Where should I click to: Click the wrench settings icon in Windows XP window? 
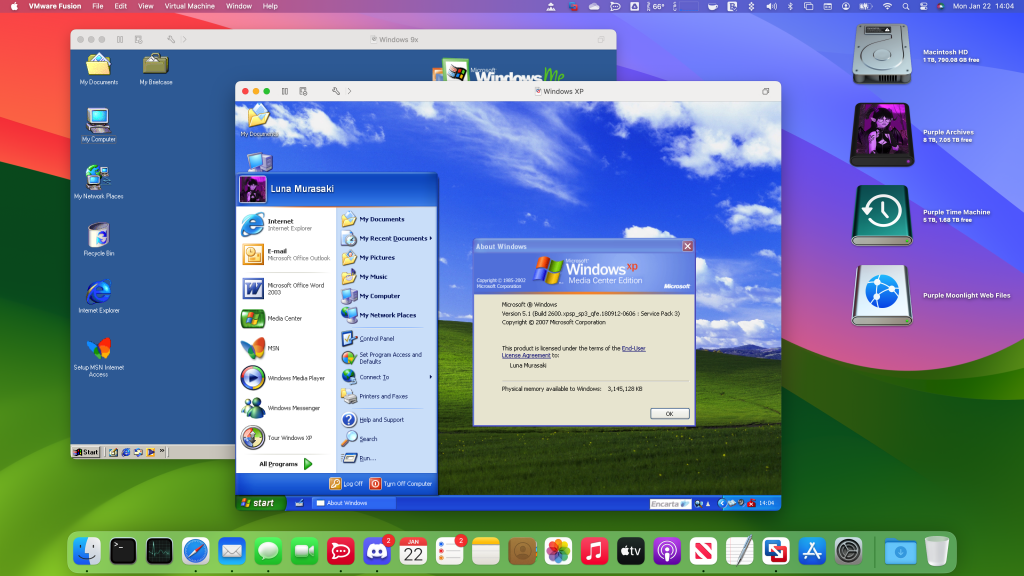click(336, 91)
